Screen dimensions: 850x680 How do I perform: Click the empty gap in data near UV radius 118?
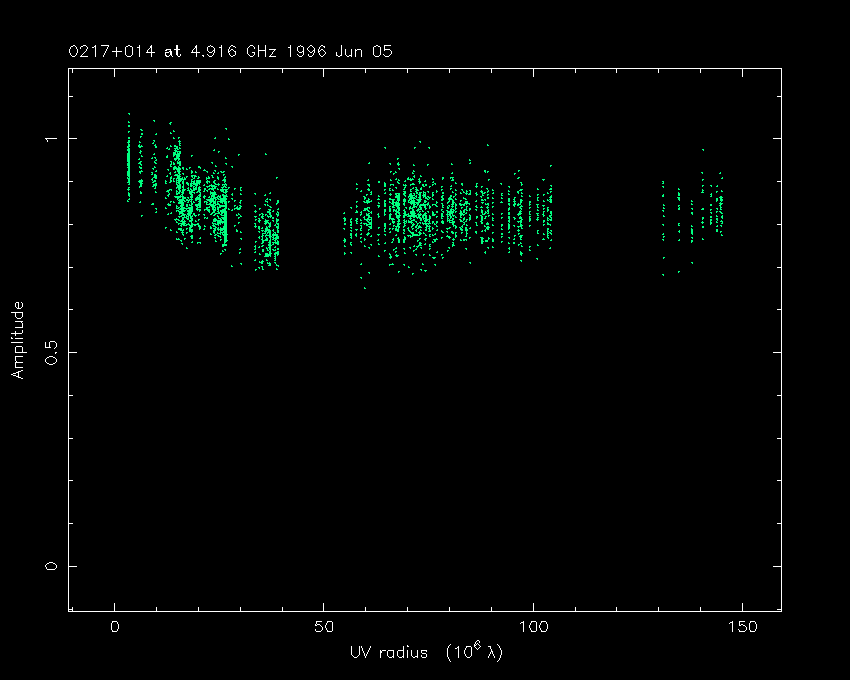[x=607, y=212]
